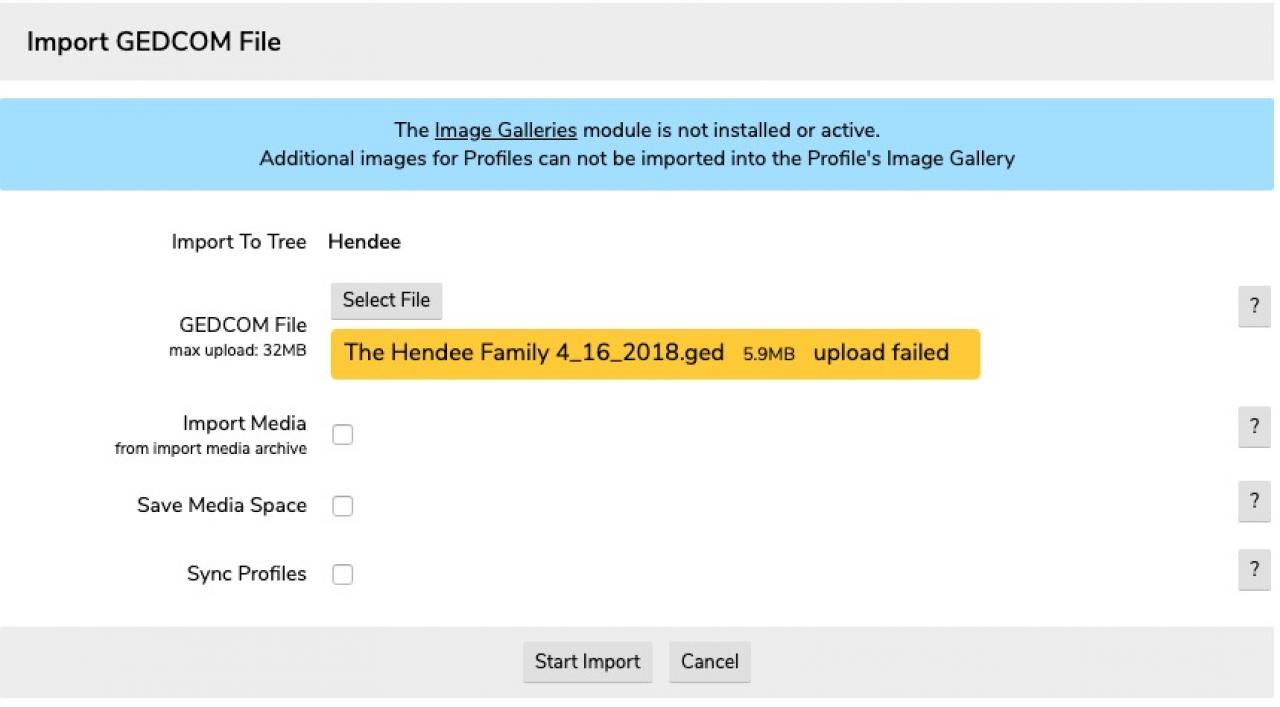Viewport: 1280px width, 707px height.
Task: Click the 5.9MB file size text
Action: point(768,354)
